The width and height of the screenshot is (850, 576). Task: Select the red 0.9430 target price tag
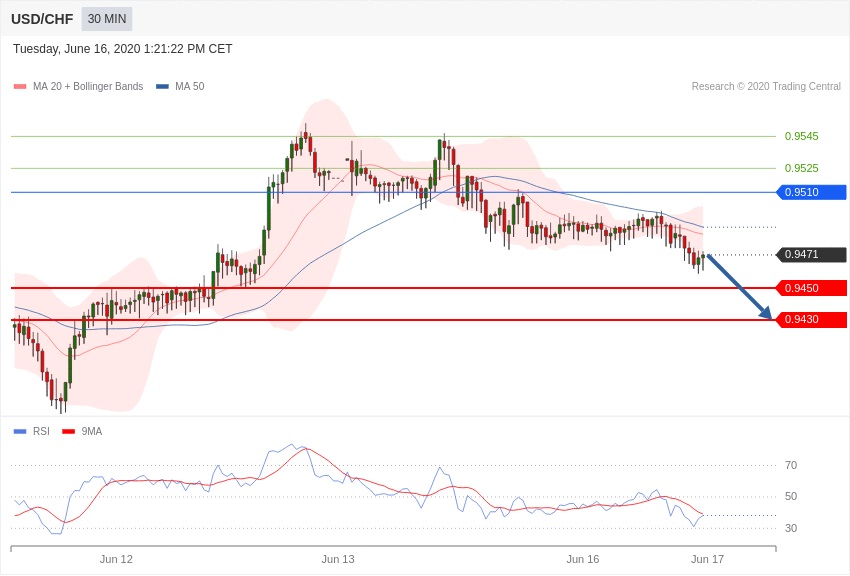point(811,320)
